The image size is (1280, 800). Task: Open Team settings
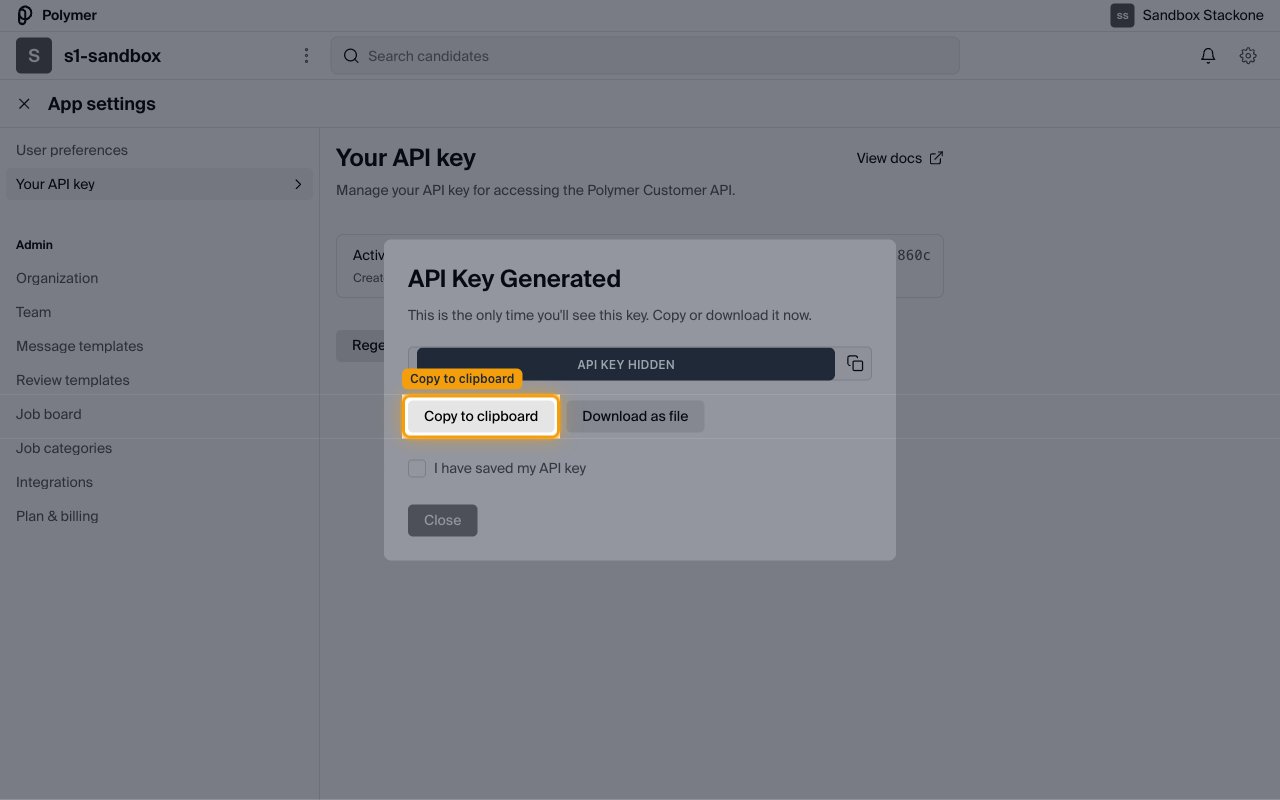[33, 312]
